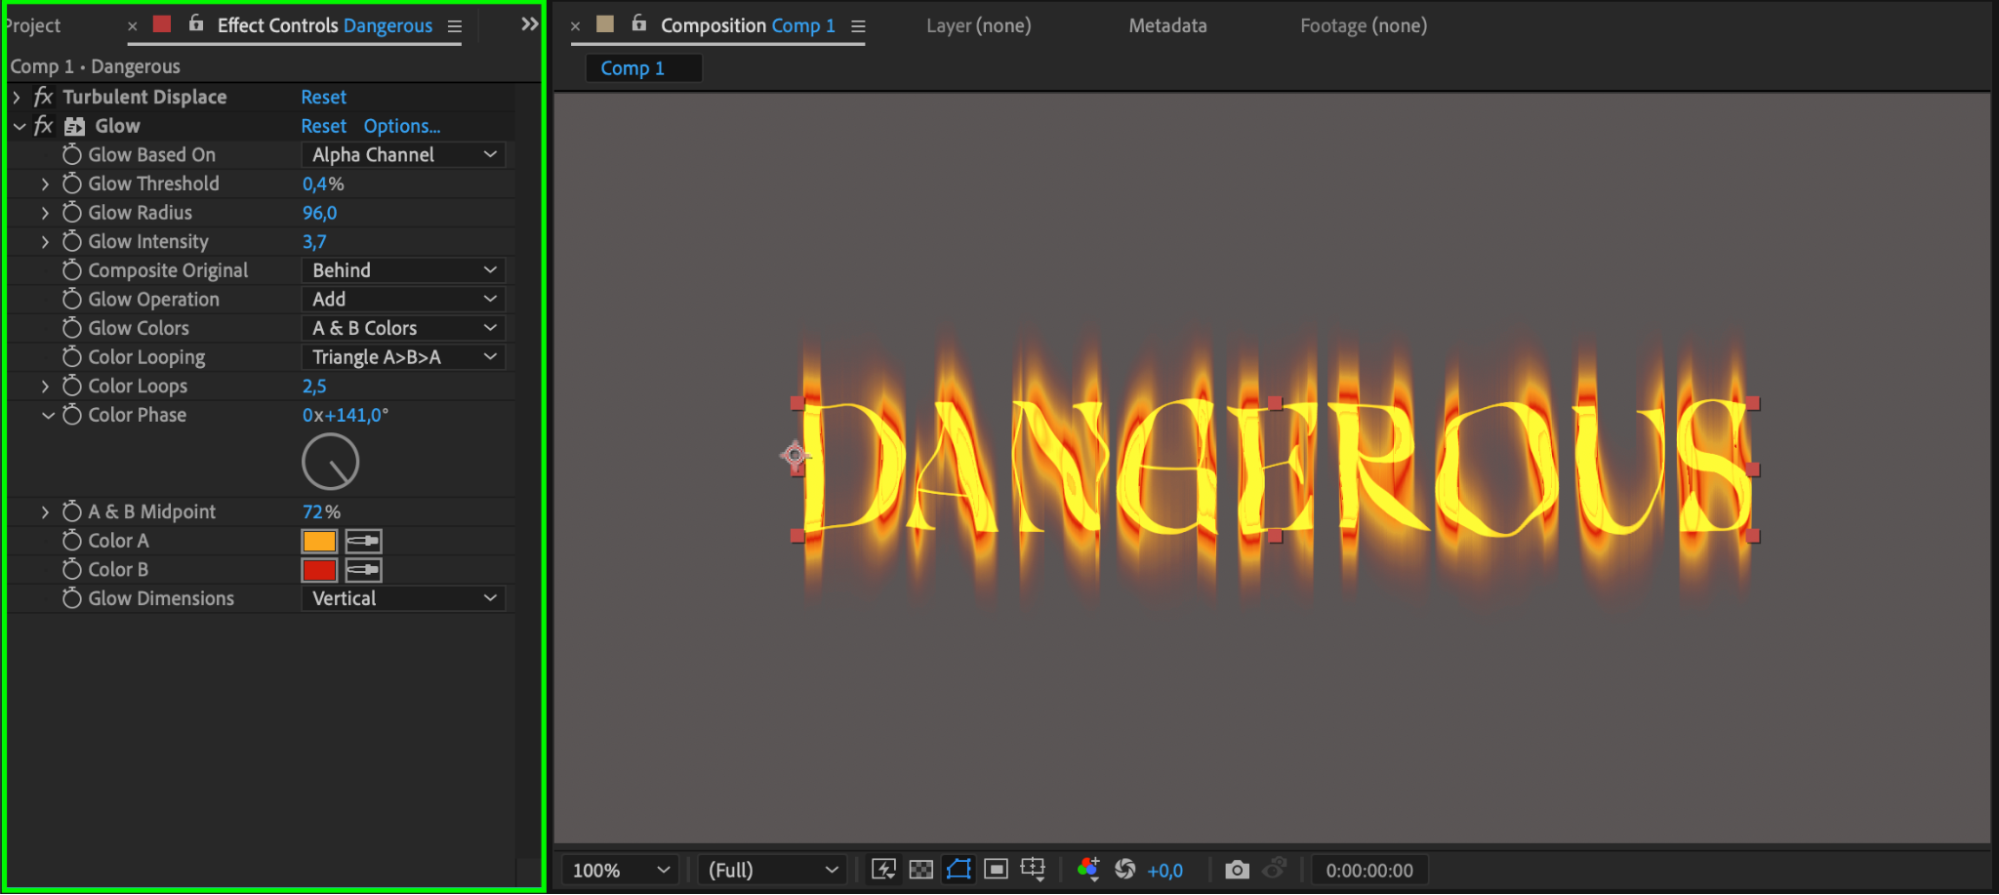Click the Fast Previews icon

tap(883, 869)
